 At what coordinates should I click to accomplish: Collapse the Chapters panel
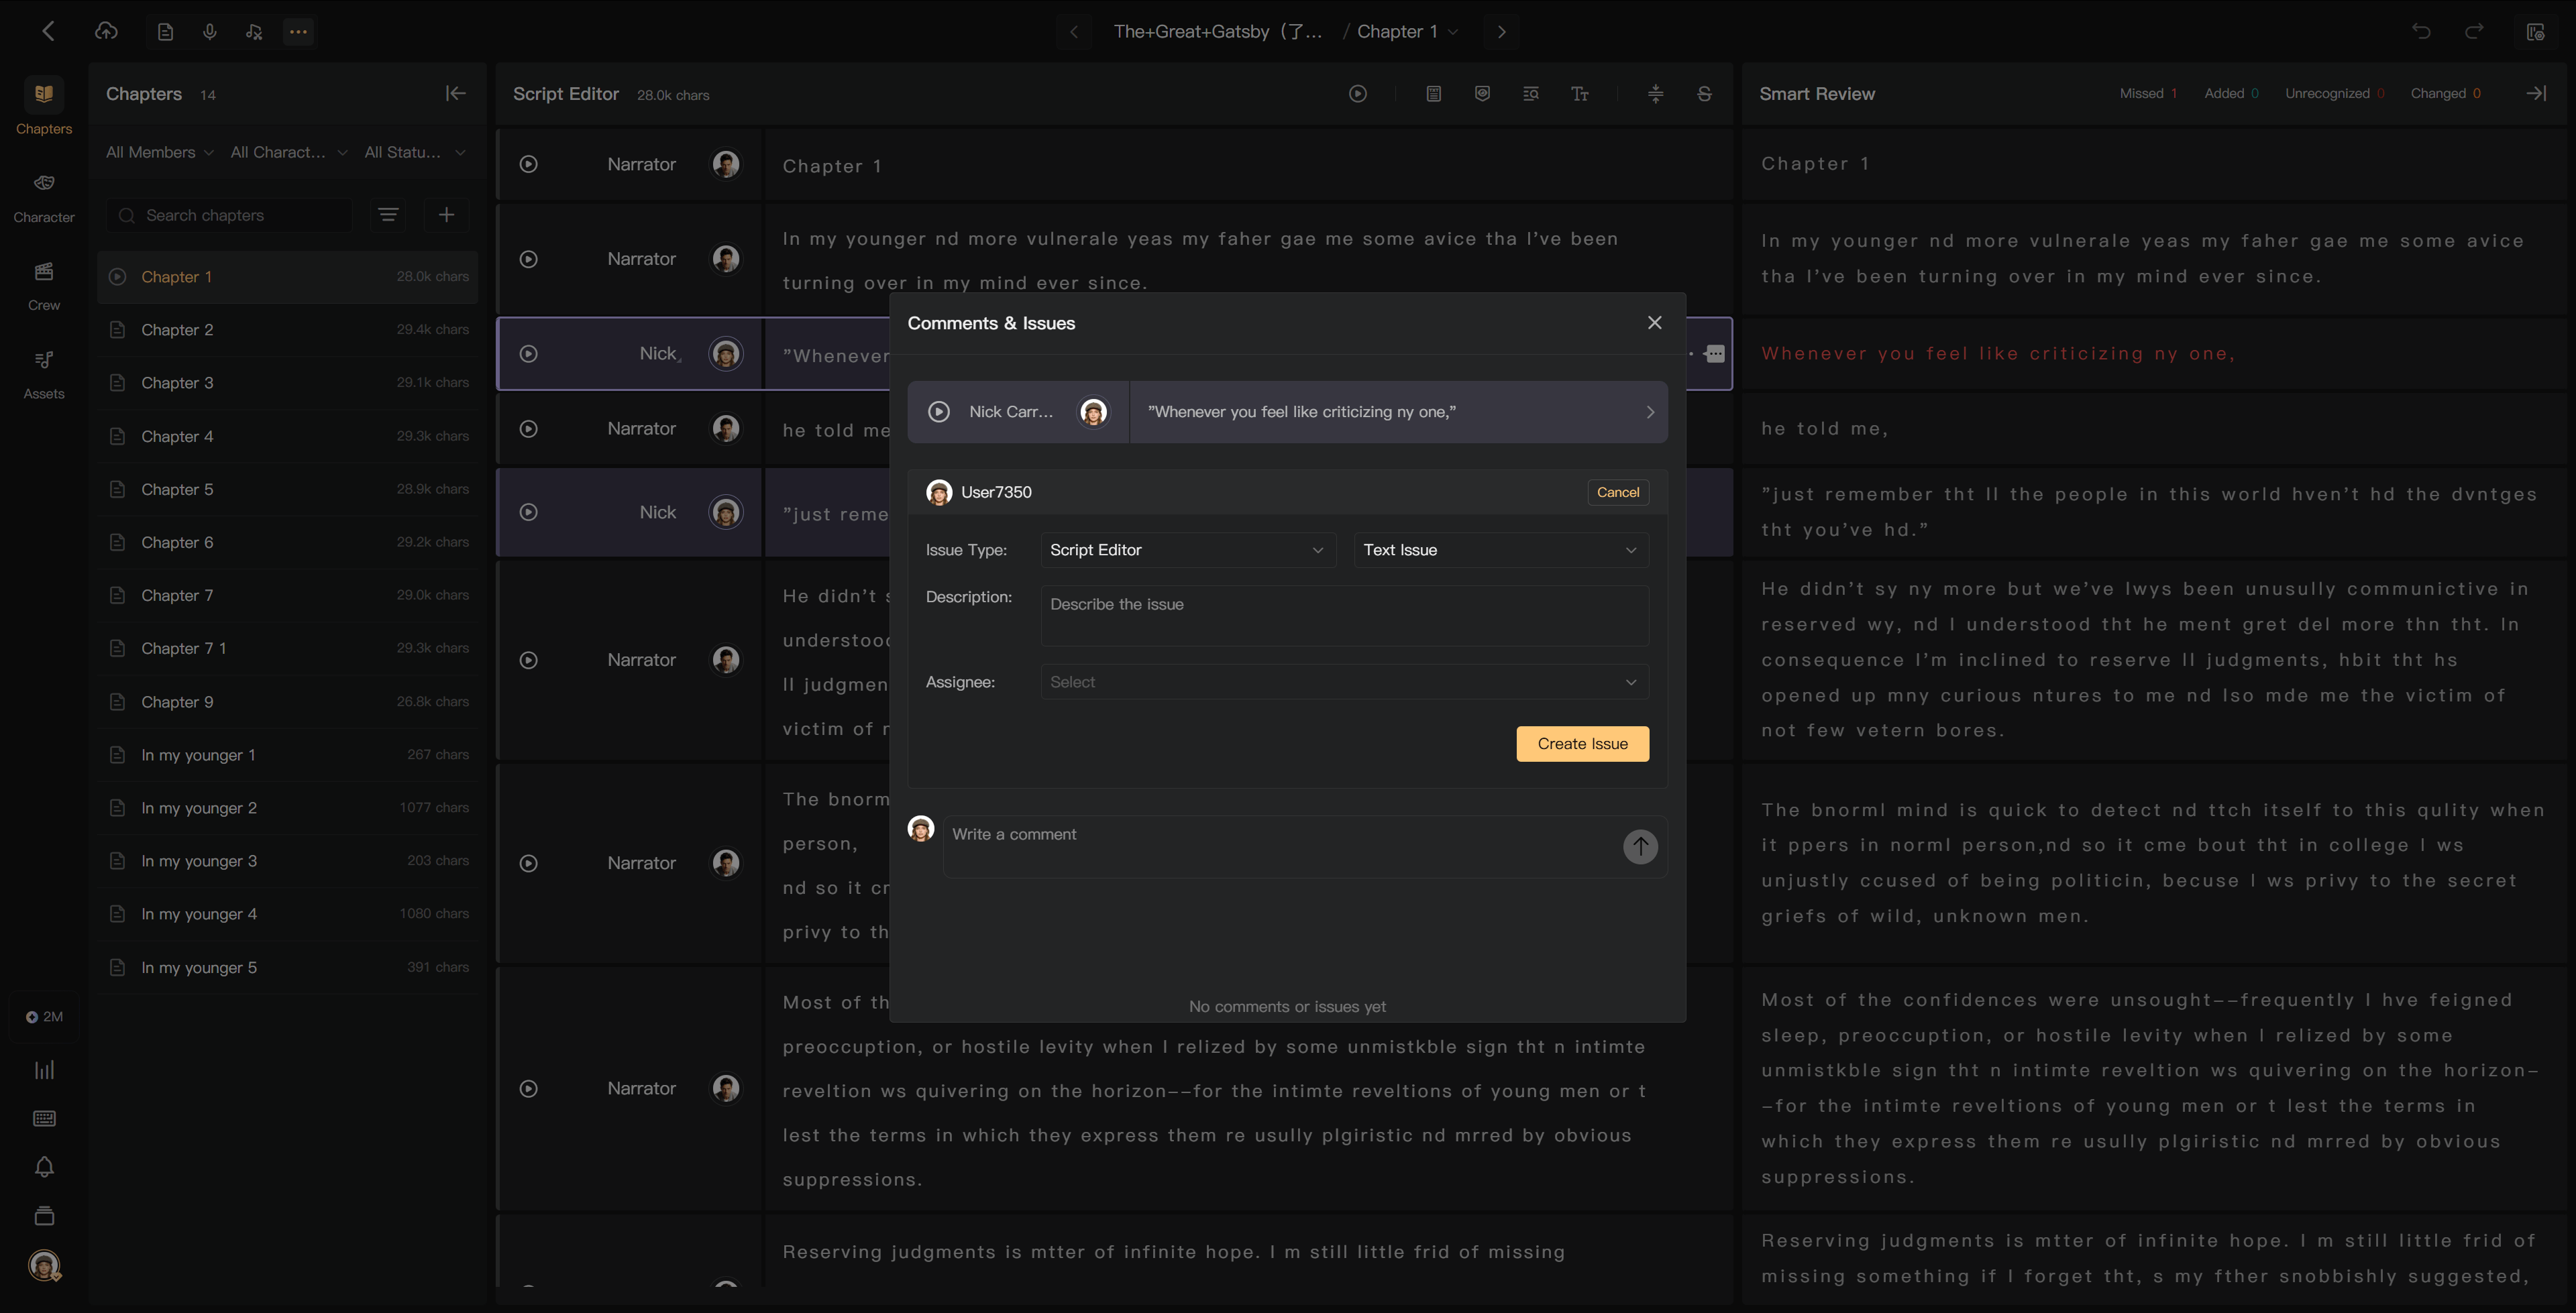(x=455, y=93)
